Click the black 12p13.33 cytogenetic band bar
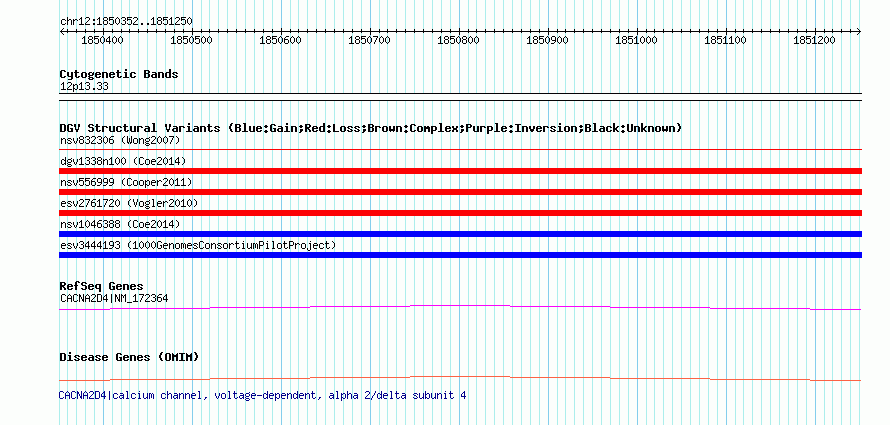The image size is (890, 425). [460, 96]
